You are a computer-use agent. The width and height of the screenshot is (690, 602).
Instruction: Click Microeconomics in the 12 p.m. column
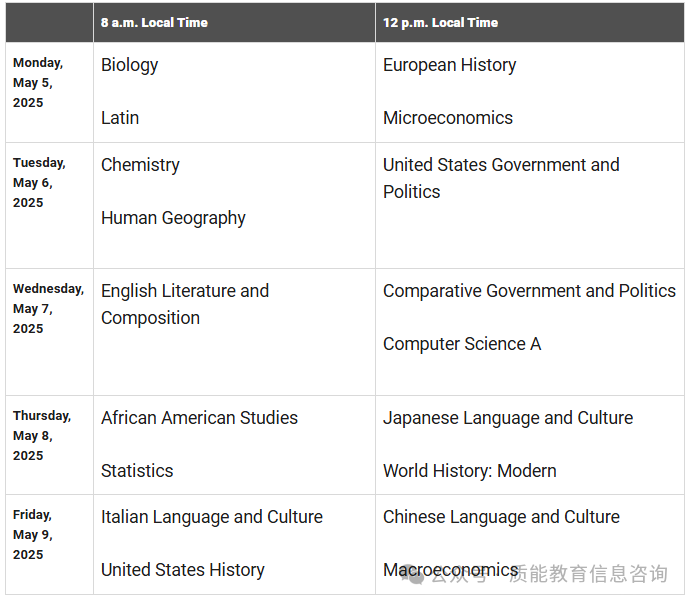tap(448, 118)
